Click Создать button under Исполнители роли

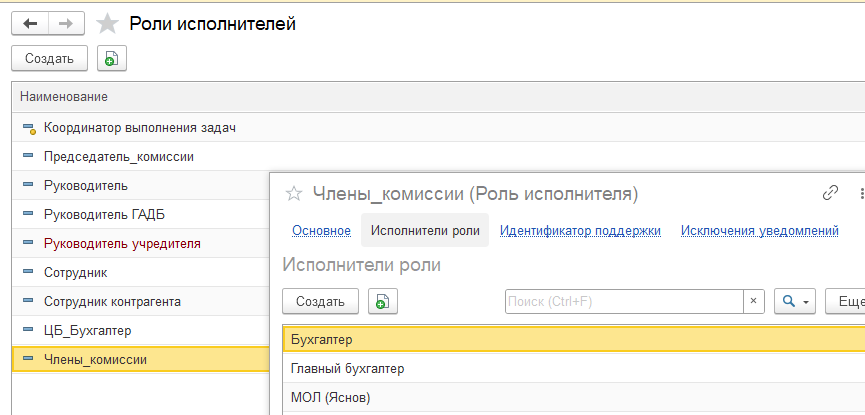pos(321,301)
